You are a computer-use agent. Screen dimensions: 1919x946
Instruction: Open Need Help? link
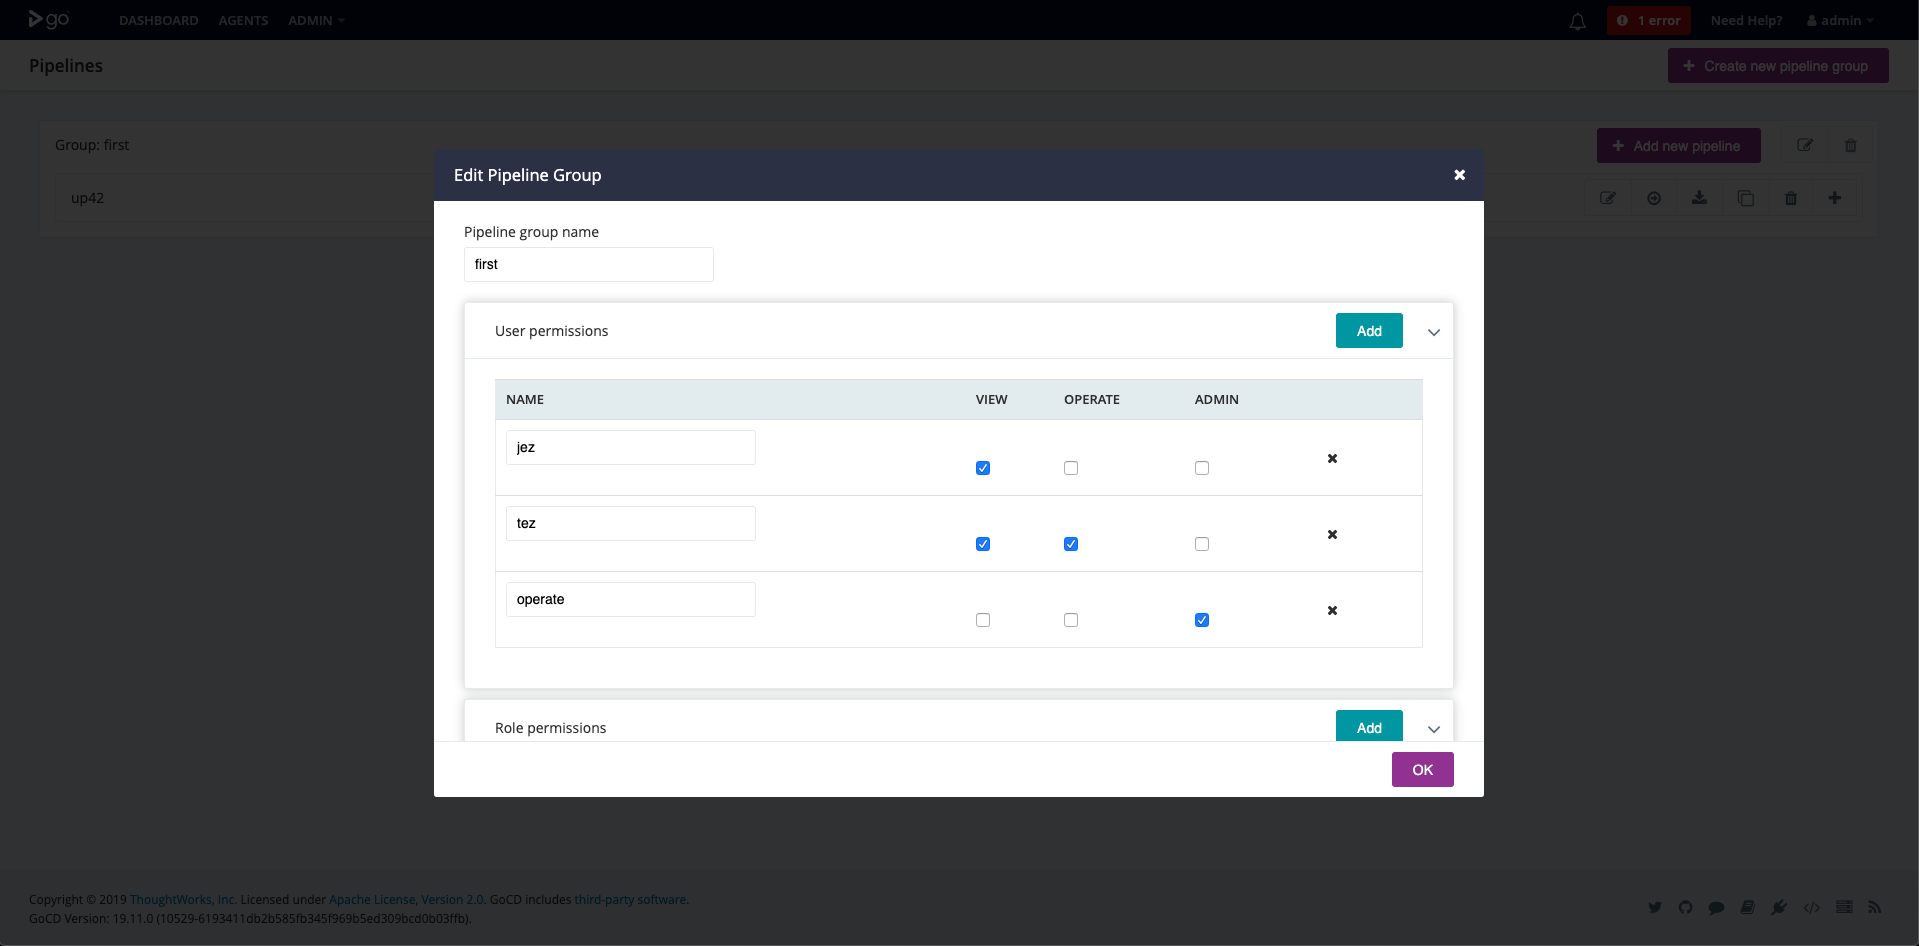pos(1746,21)
